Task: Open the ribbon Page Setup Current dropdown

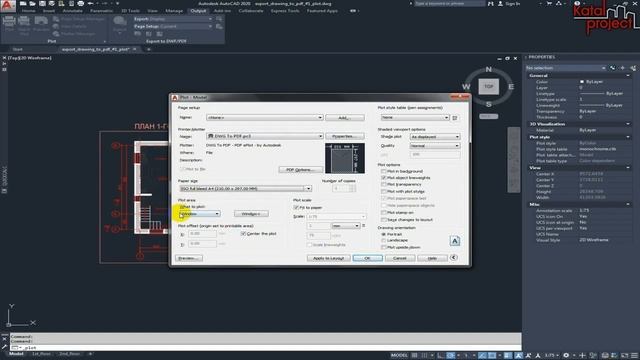Action: pyautogui.click(x=173, y=26)
